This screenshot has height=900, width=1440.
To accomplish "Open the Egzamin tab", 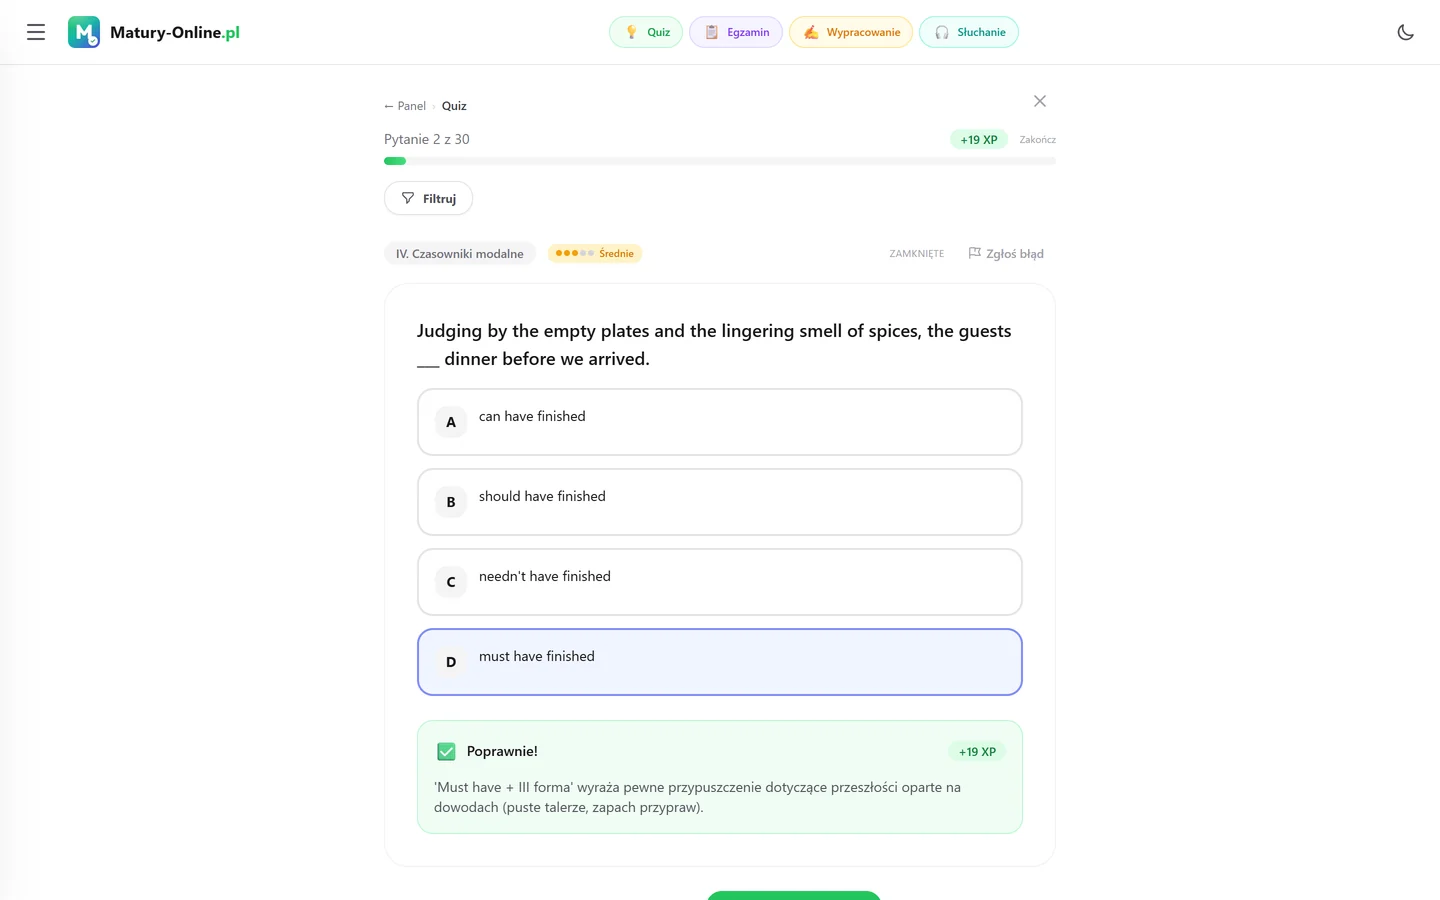I will [736, 32].
